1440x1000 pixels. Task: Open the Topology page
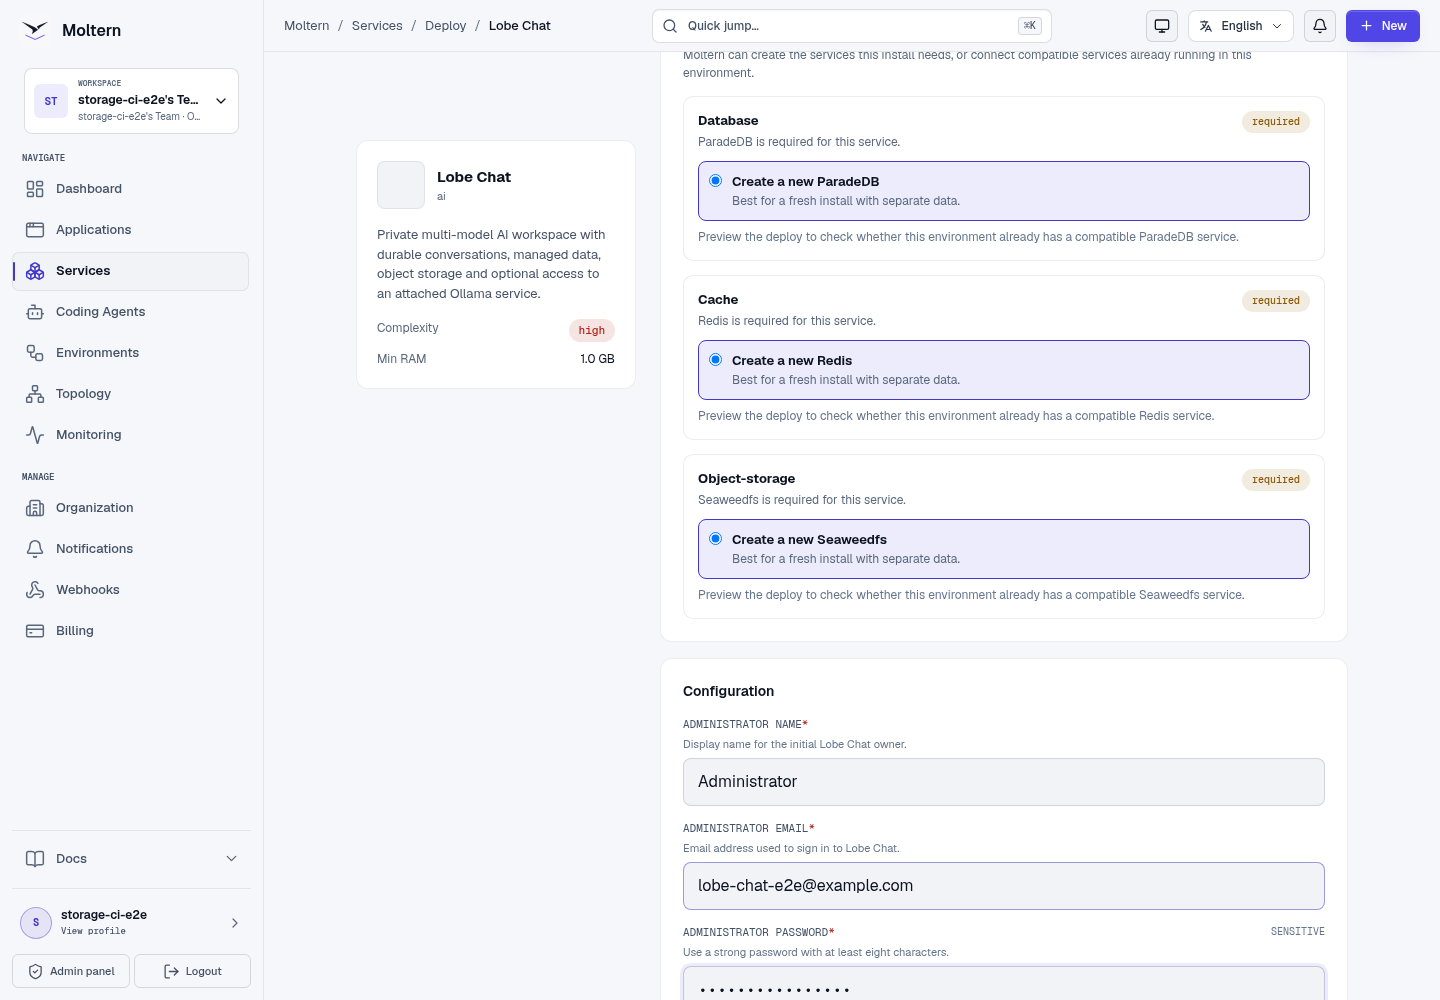(131, 394)
